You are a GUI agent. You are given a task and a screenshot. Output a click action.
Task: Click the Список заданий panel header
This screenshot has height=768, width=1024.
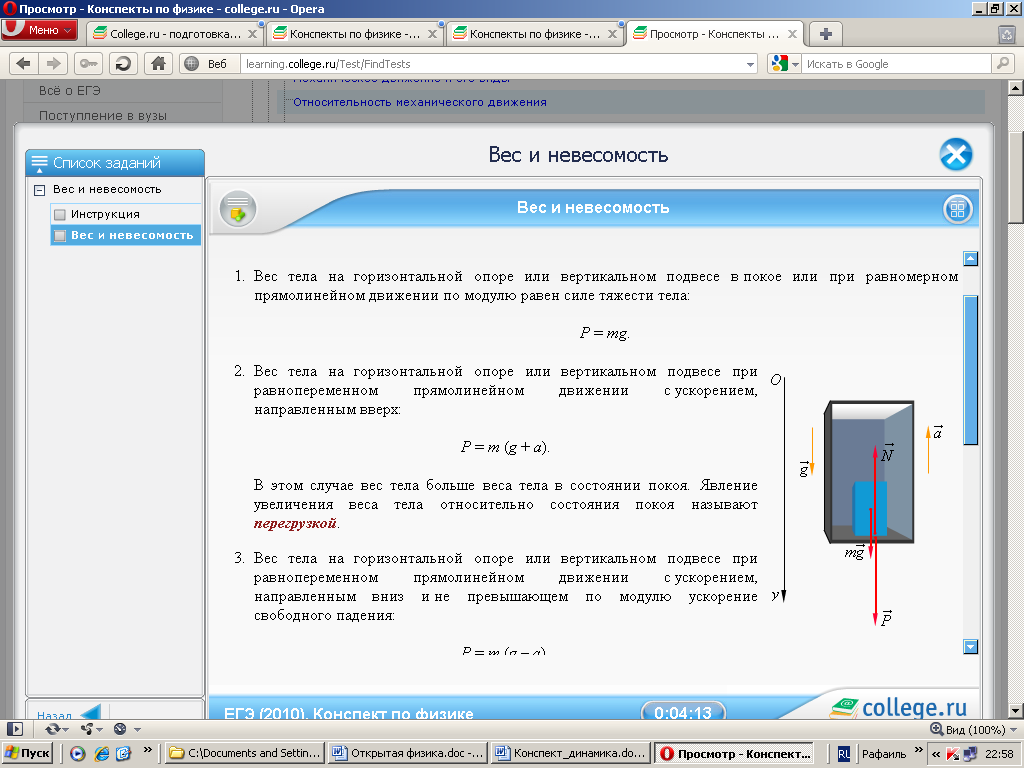(x=115, y=163)
